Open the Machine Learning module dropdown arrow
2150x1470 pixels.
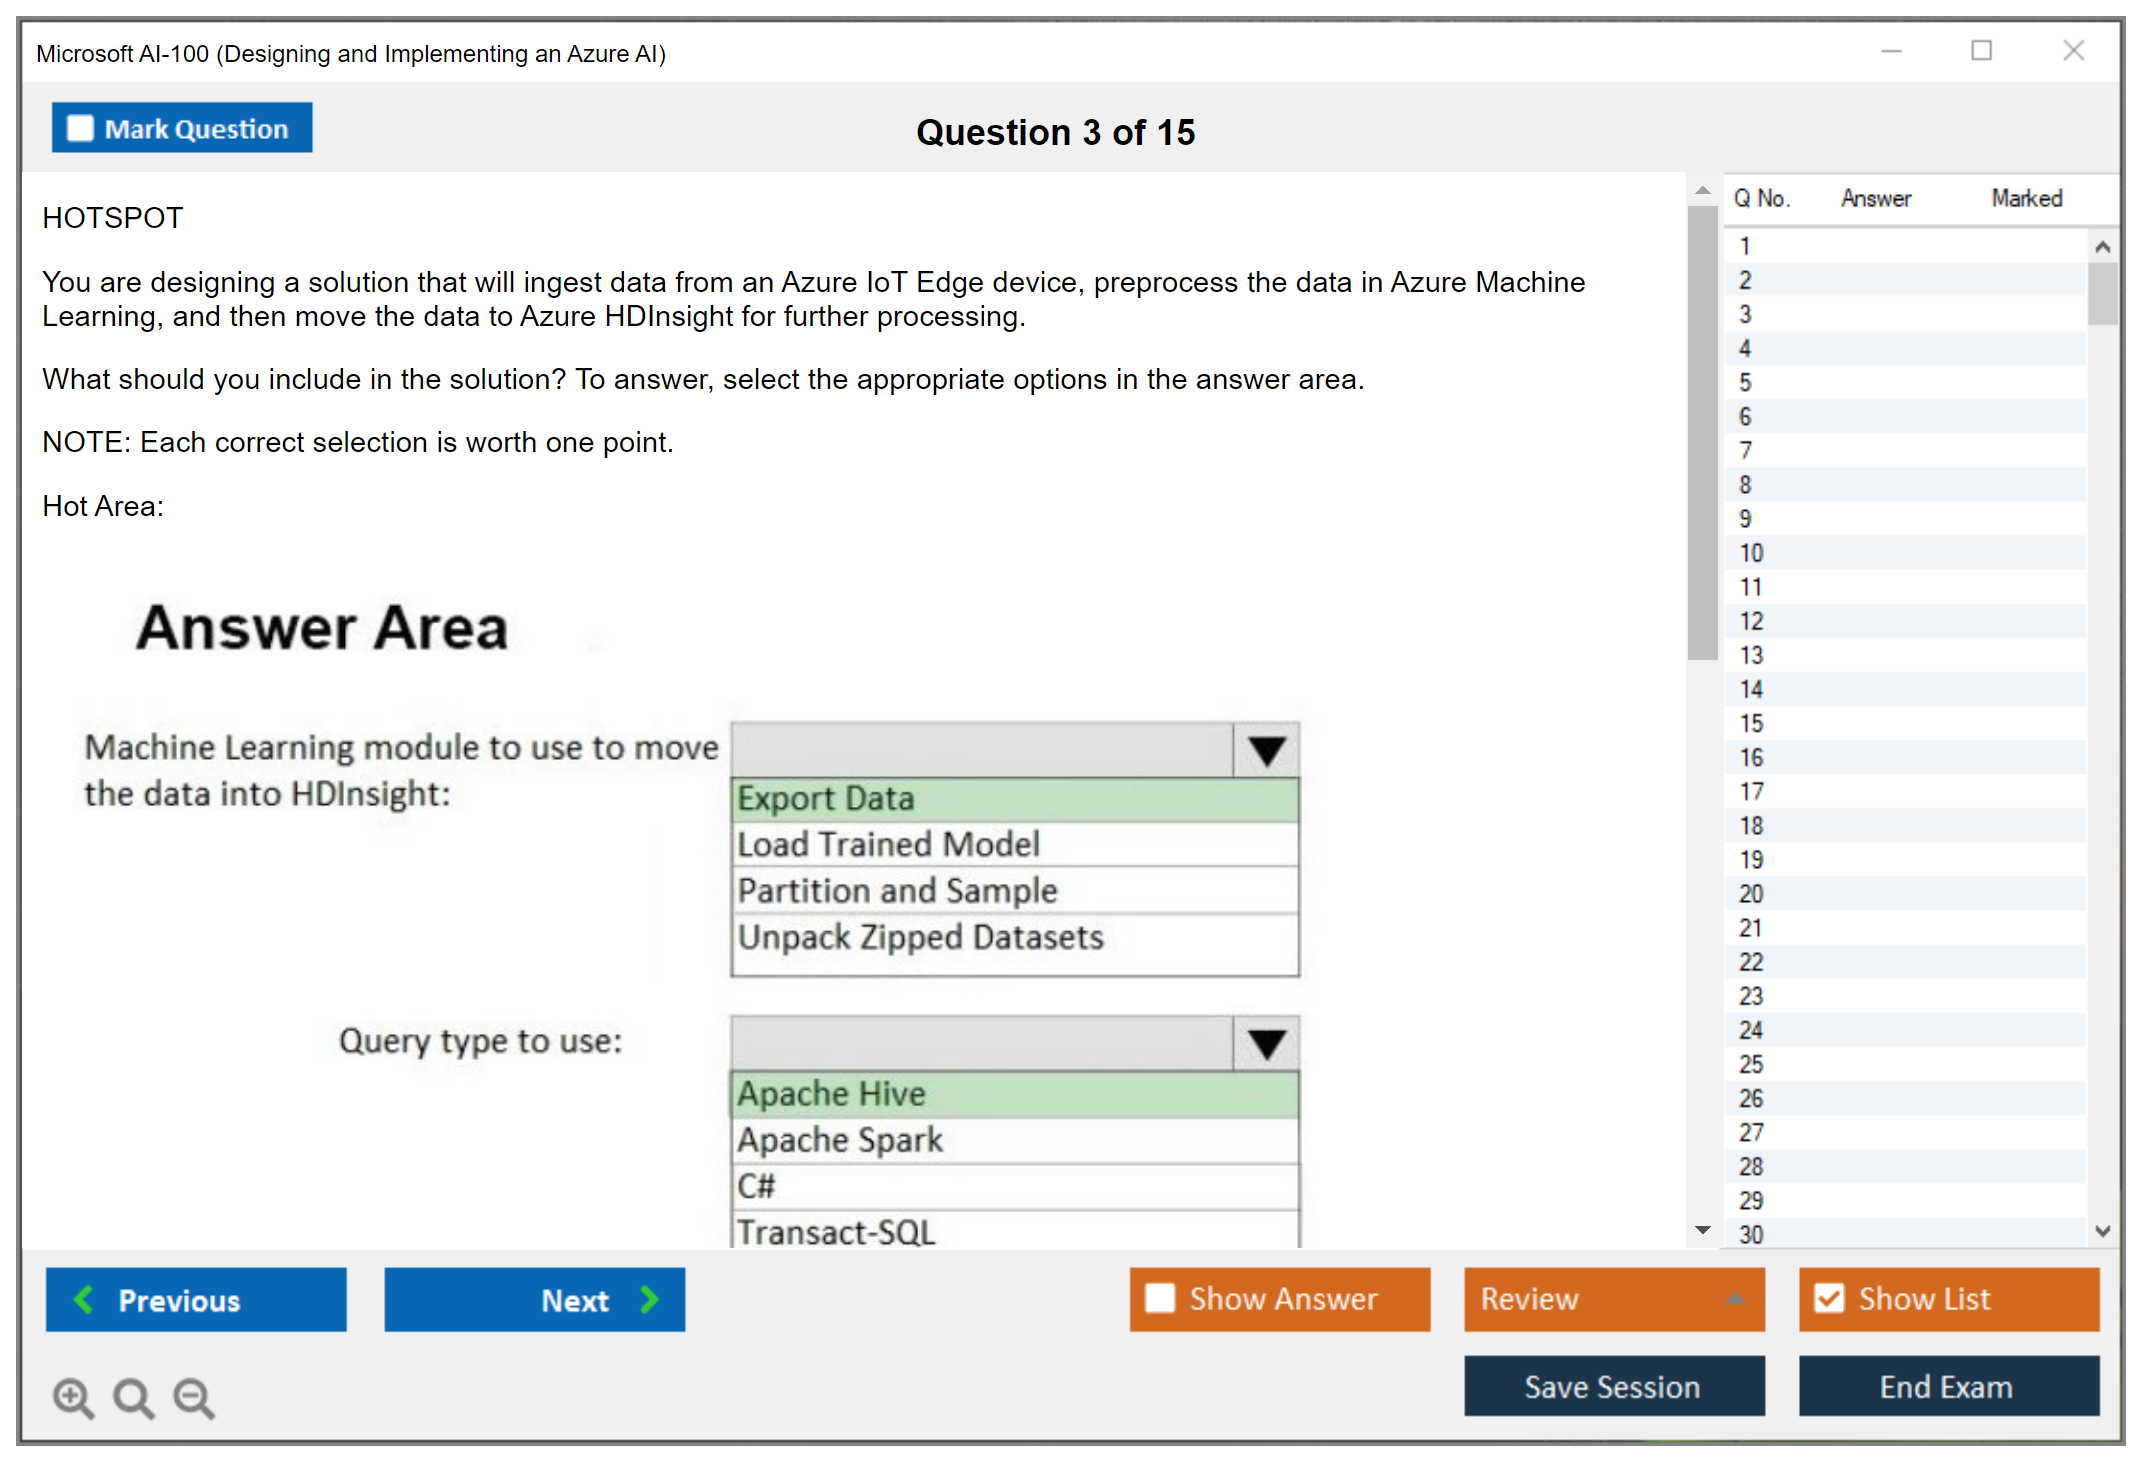coord(1266,750)
